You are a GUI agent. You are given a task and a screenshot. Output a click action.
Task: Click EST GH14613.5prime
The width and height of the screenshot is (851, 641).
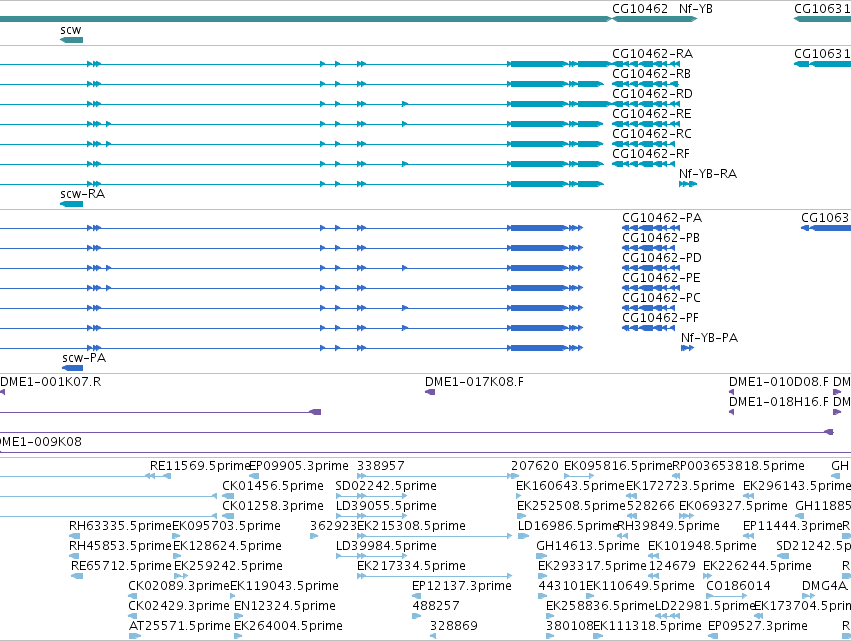click(588, 547)
